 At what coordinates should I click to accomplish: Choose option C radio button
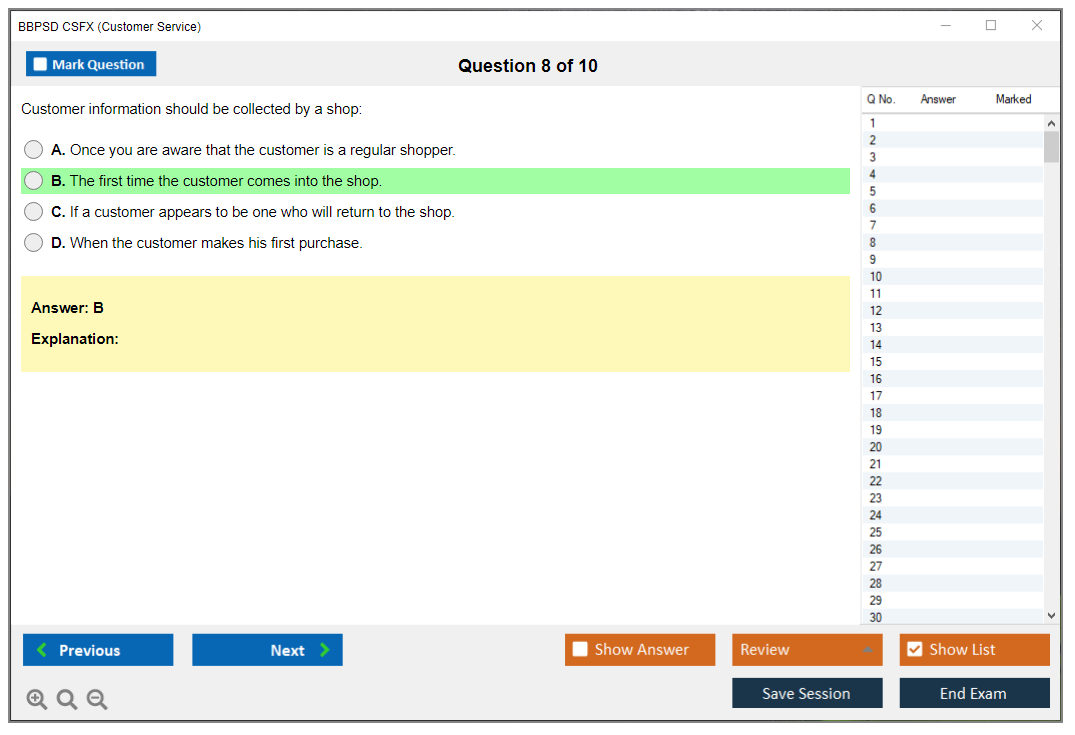click(x=34, y=212)
